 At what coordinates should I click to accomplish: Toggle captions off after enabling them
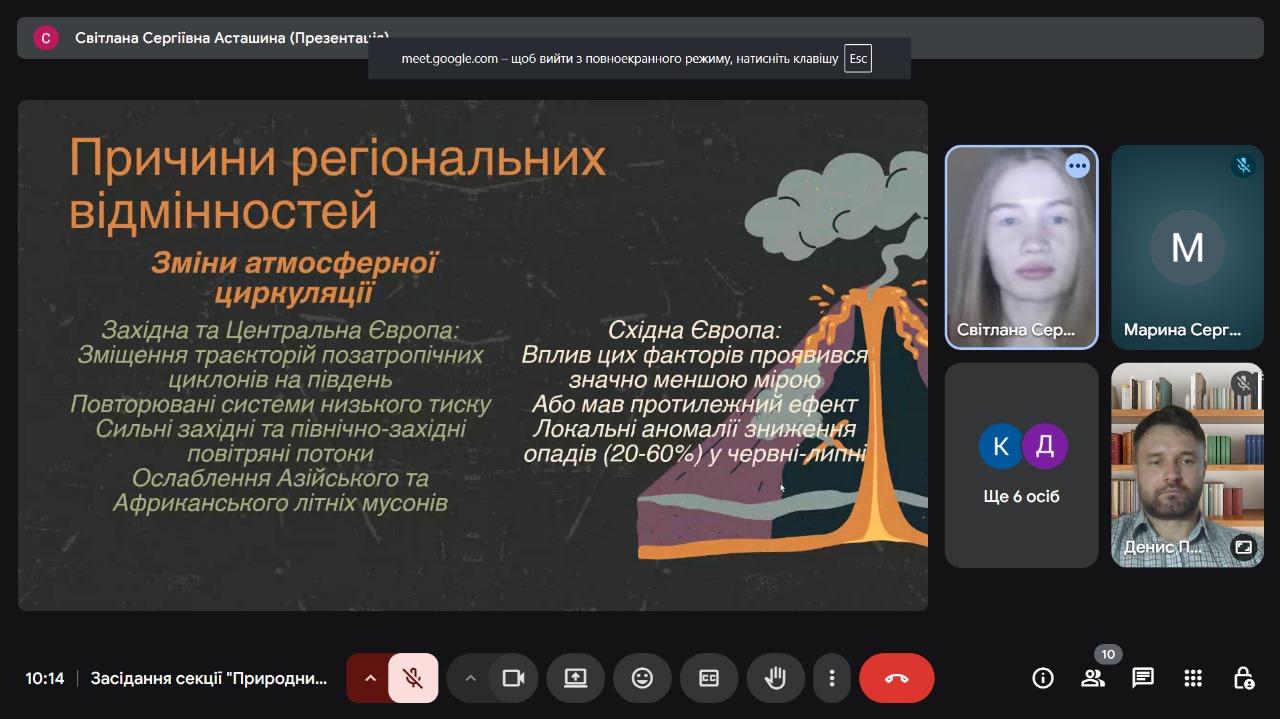click(709, 677)
